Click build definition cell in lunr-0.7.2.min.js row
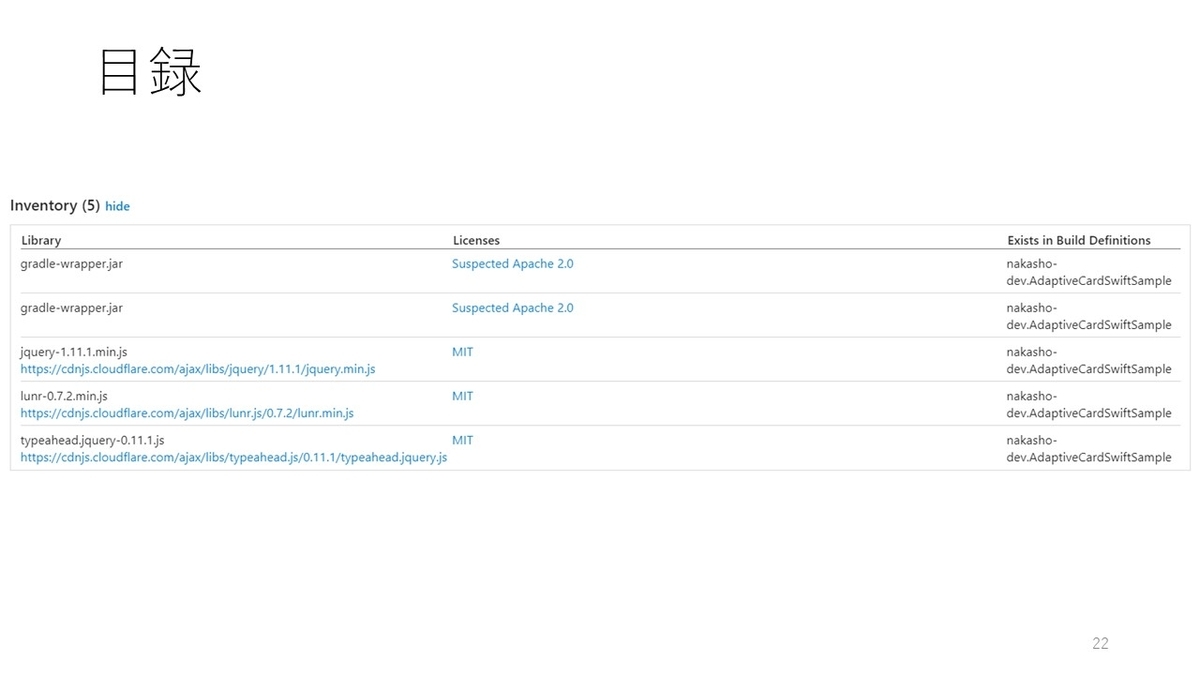This screenshot has width=1200, height=675. (1089, 404)
